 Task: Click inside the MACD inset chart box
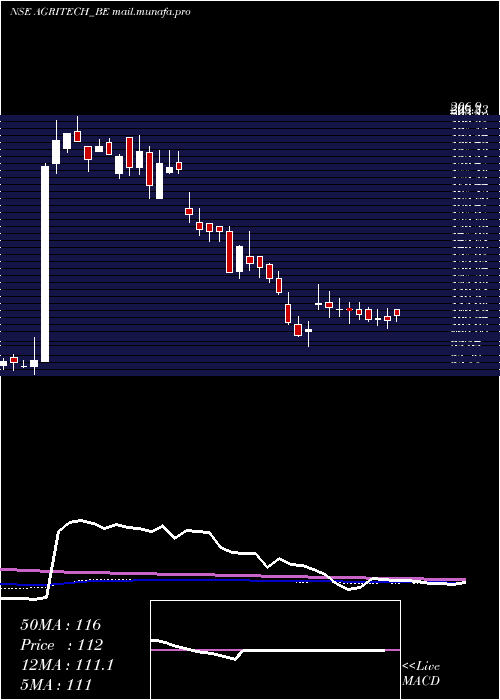click(x=275, y=650)
